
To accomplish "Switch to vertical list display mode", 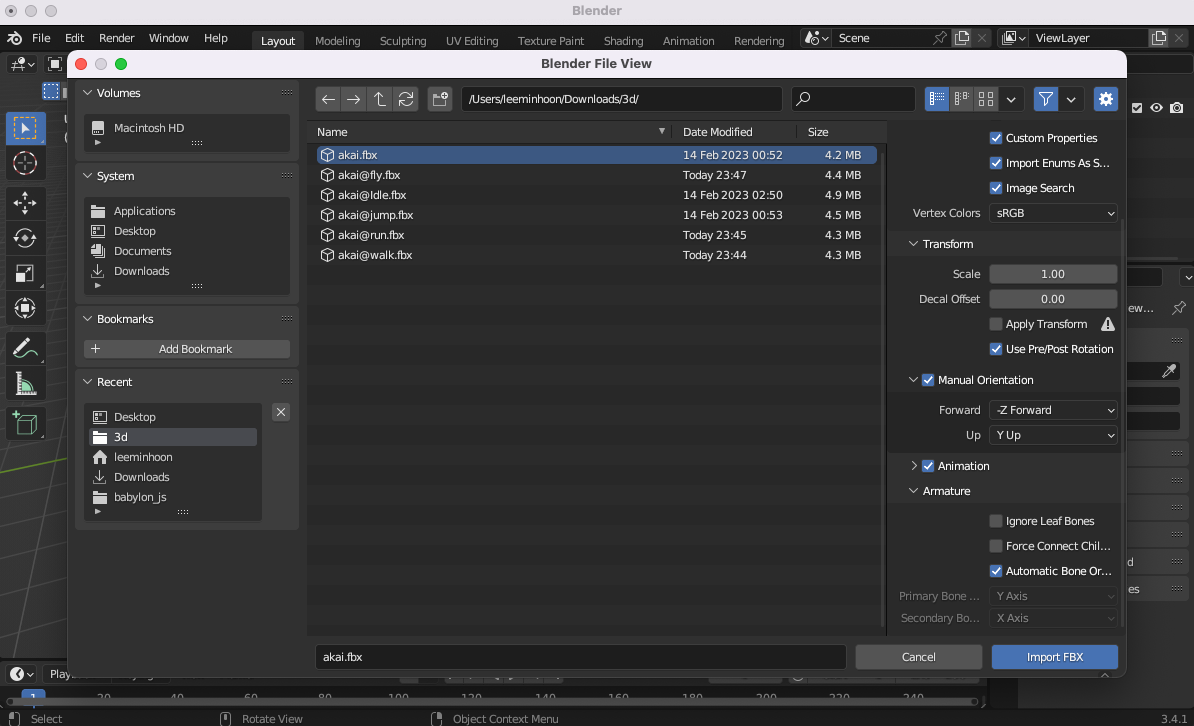I will click(937, 99).
